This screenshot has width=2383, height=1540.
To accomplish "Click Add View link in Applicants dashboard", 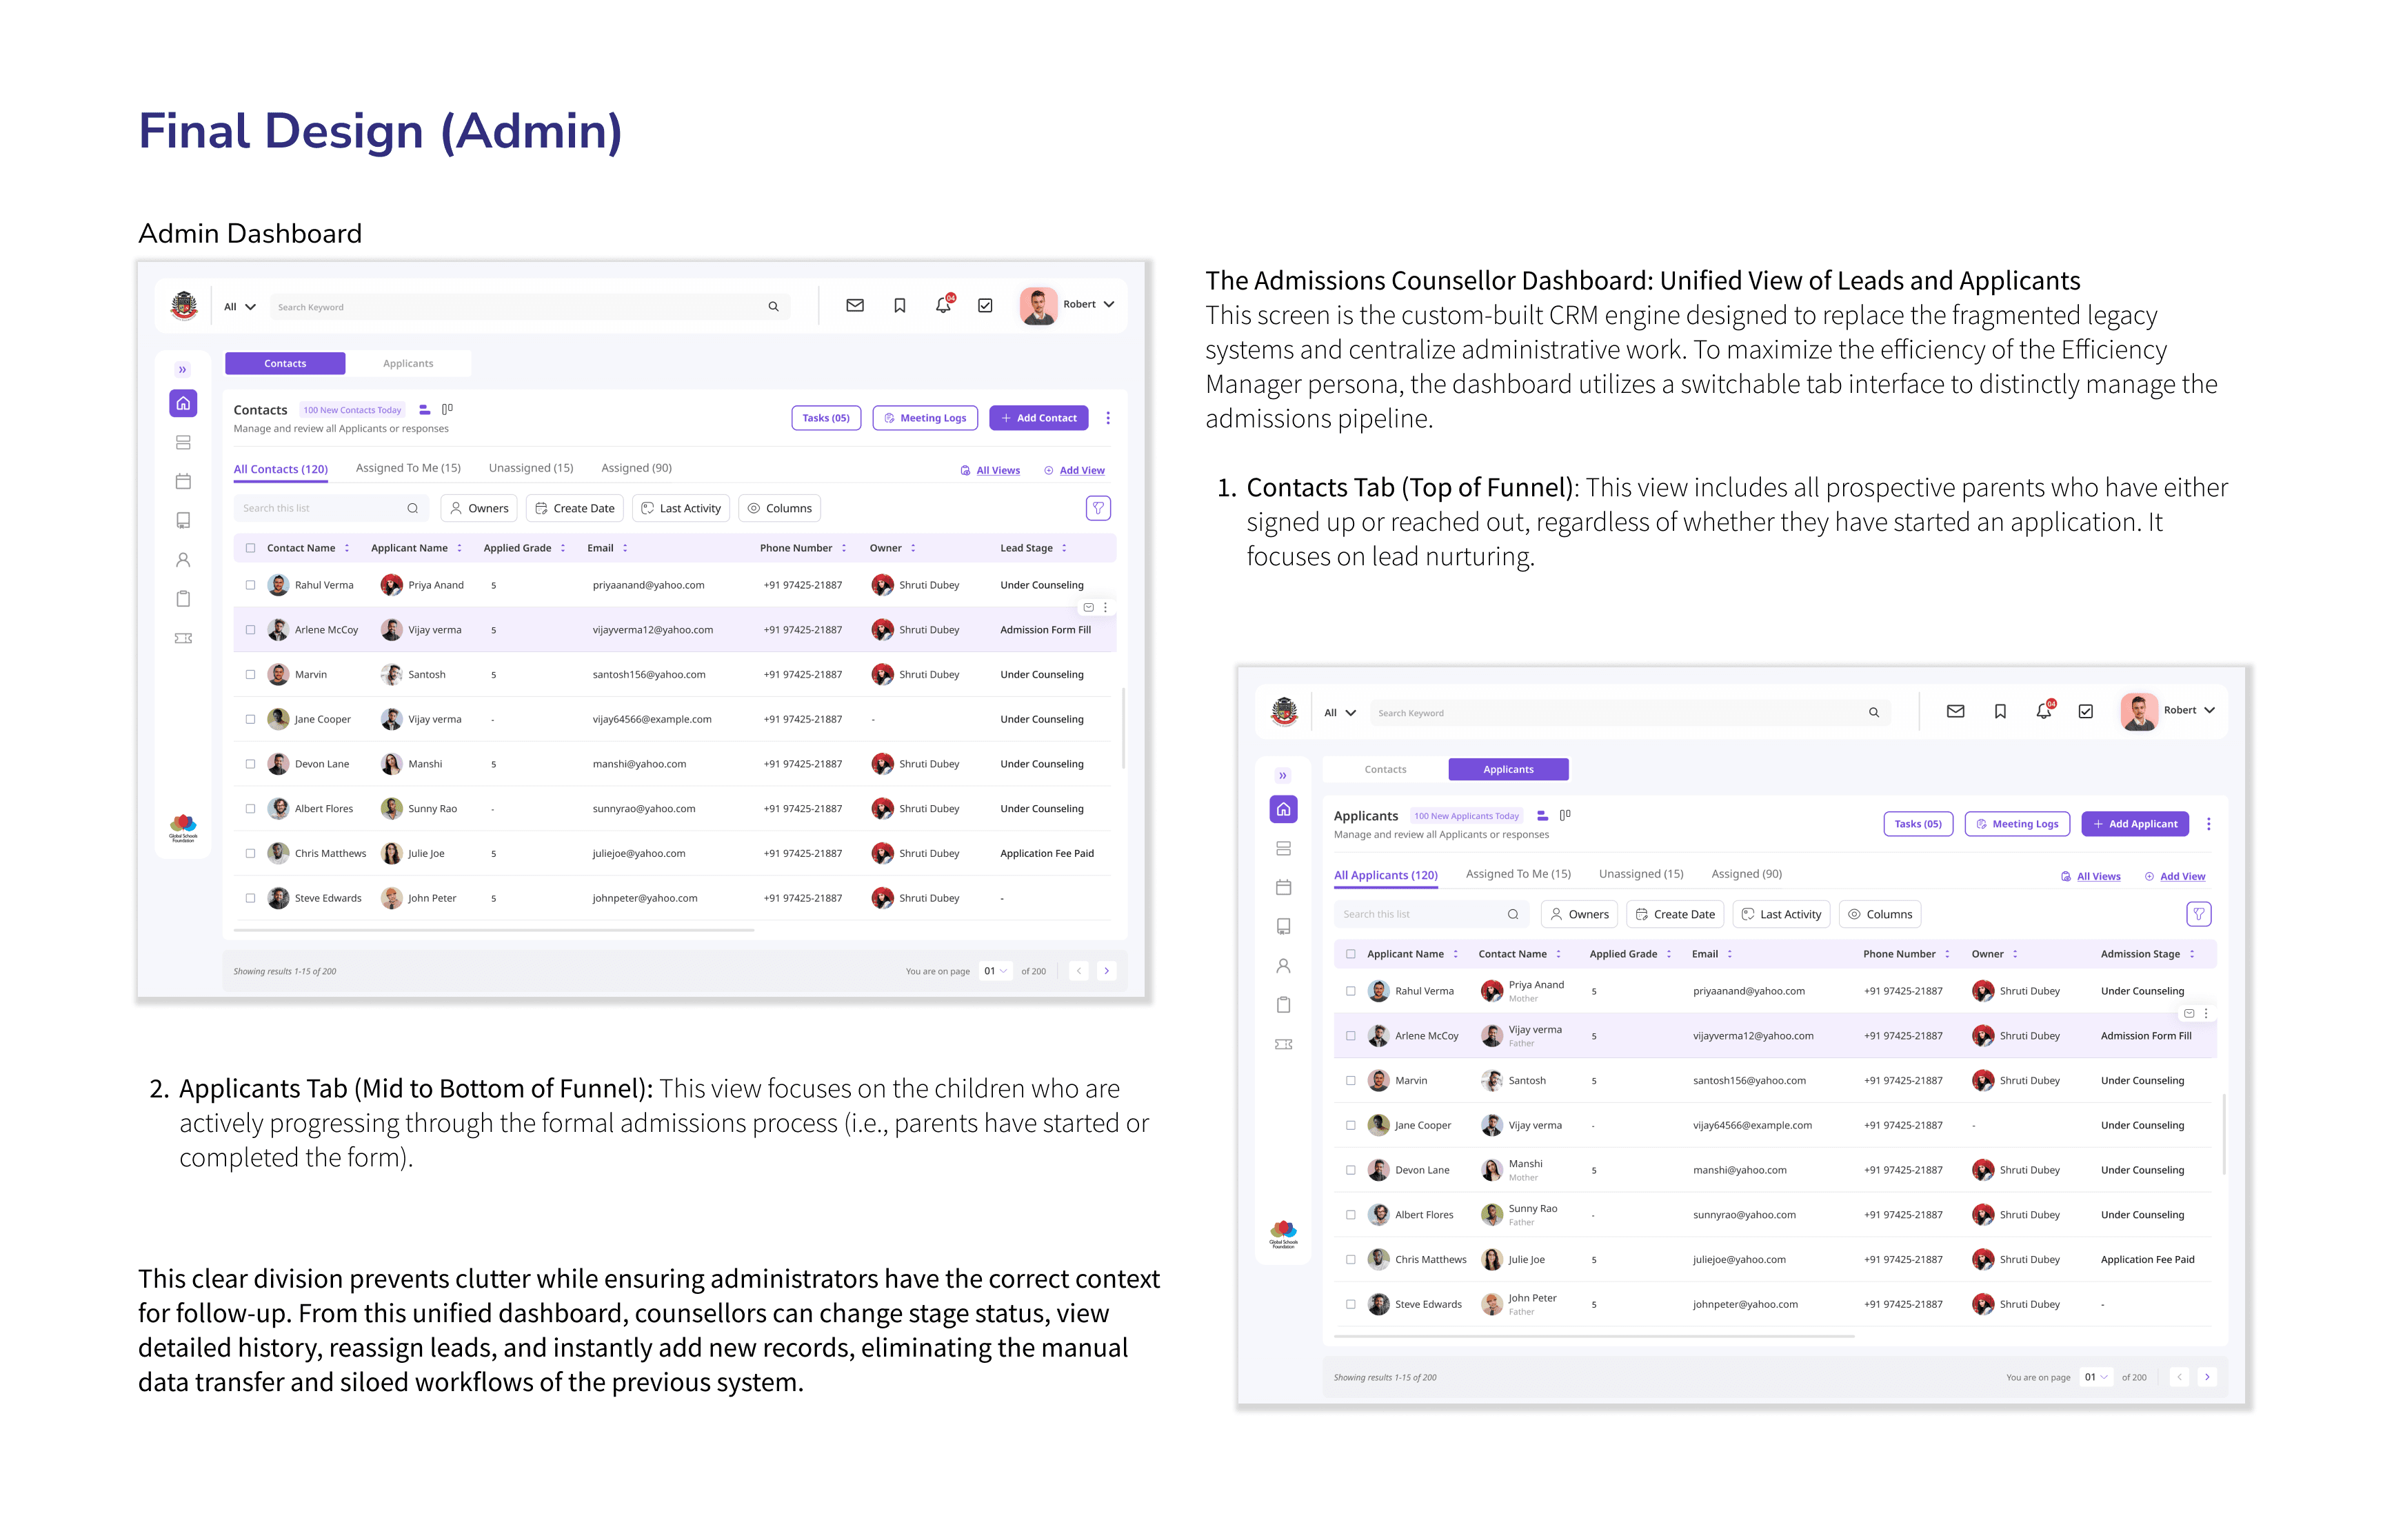I will pyautogui.click(x=2181, y=877).
